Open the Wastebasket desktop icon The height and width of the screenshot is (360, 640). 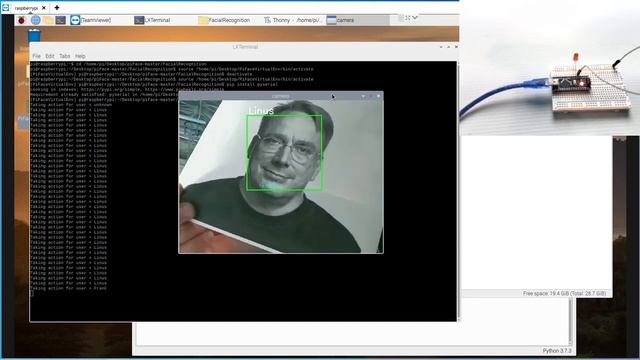click(34, 36)
